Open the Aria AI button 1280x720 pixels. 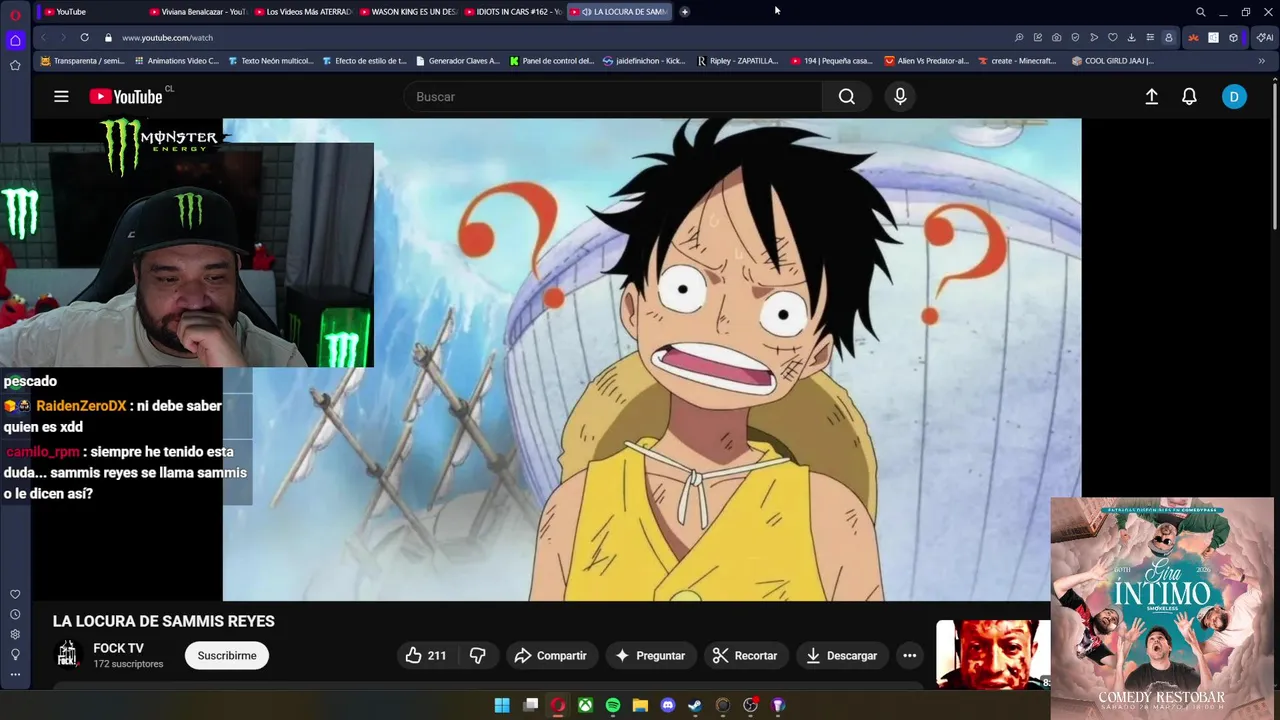pyautogui.click(x=1265, y=37)
